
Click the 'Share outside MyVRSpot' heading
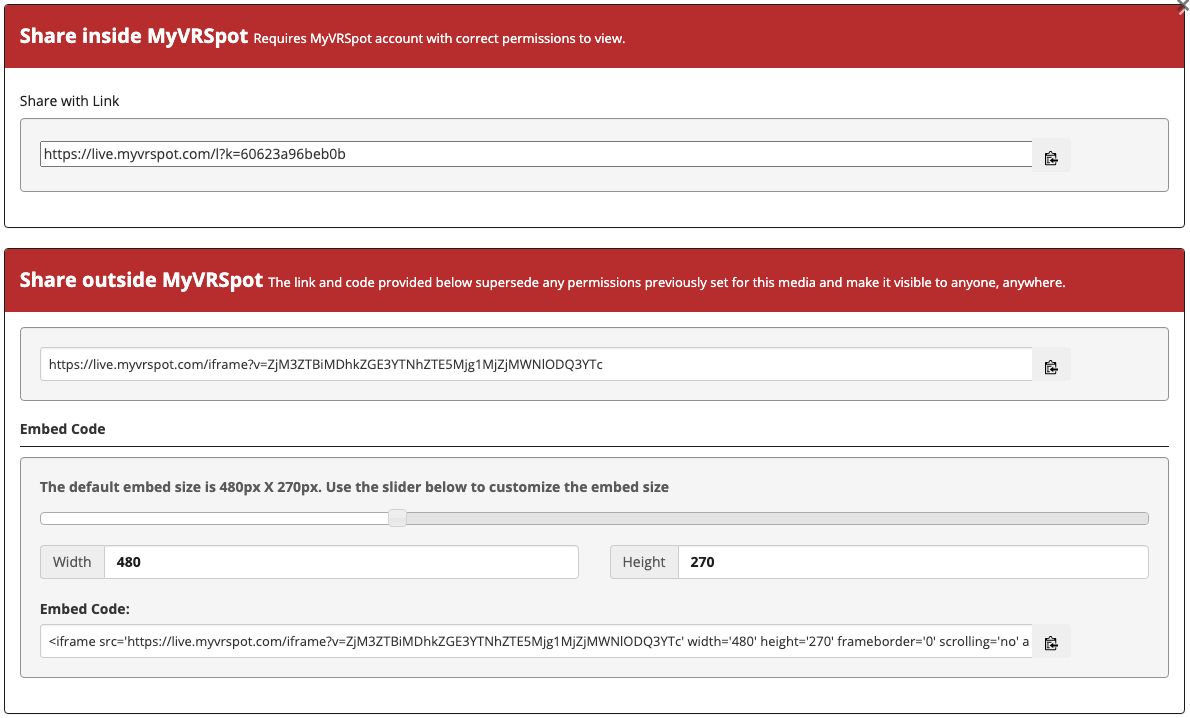[x=141, y=280]
